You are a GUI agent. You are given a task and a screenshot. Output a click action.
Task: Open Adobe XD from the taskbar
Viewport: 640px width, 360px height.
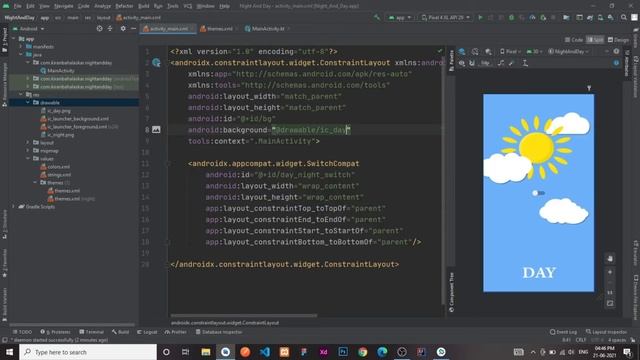(x=323, y=352)
